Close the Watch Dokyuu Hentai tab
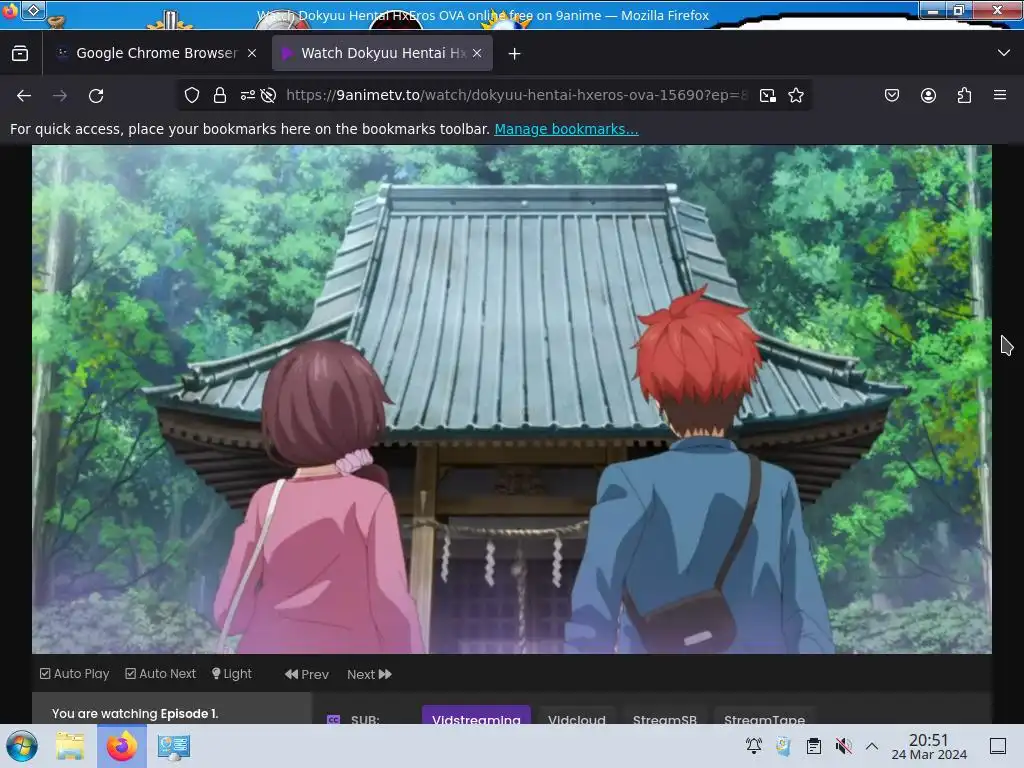Image resolution: width=1024 pixels, height=768 pixels. click(477, 54)
